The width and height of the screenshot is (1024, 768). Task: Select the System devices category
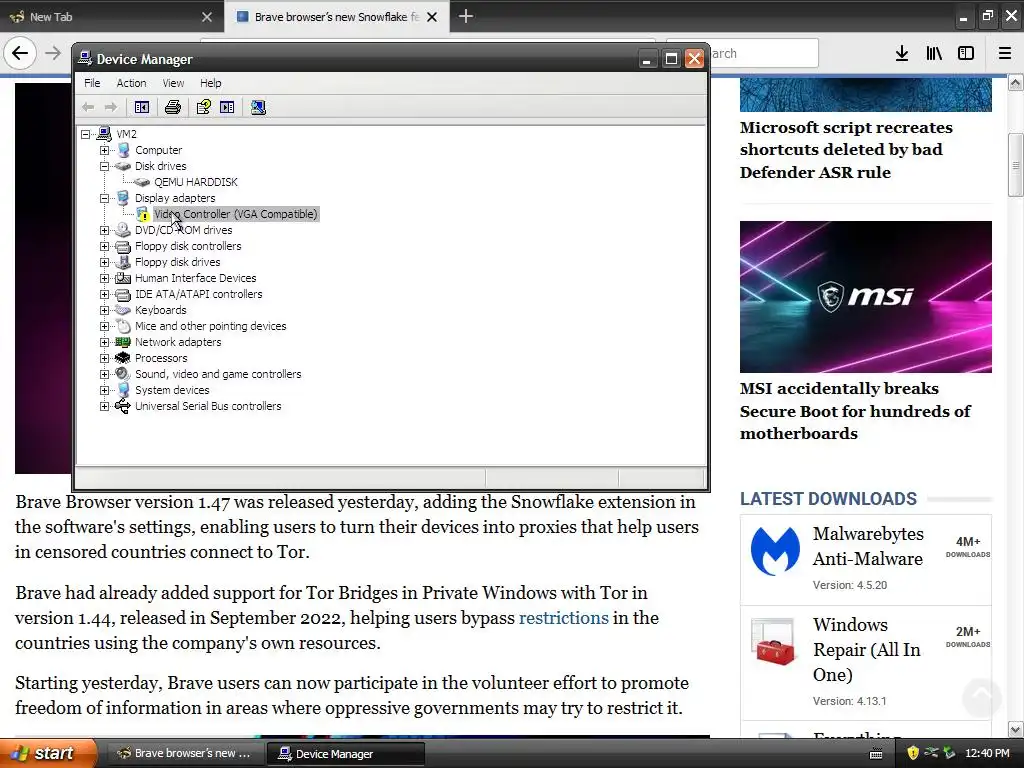[172, 390]
